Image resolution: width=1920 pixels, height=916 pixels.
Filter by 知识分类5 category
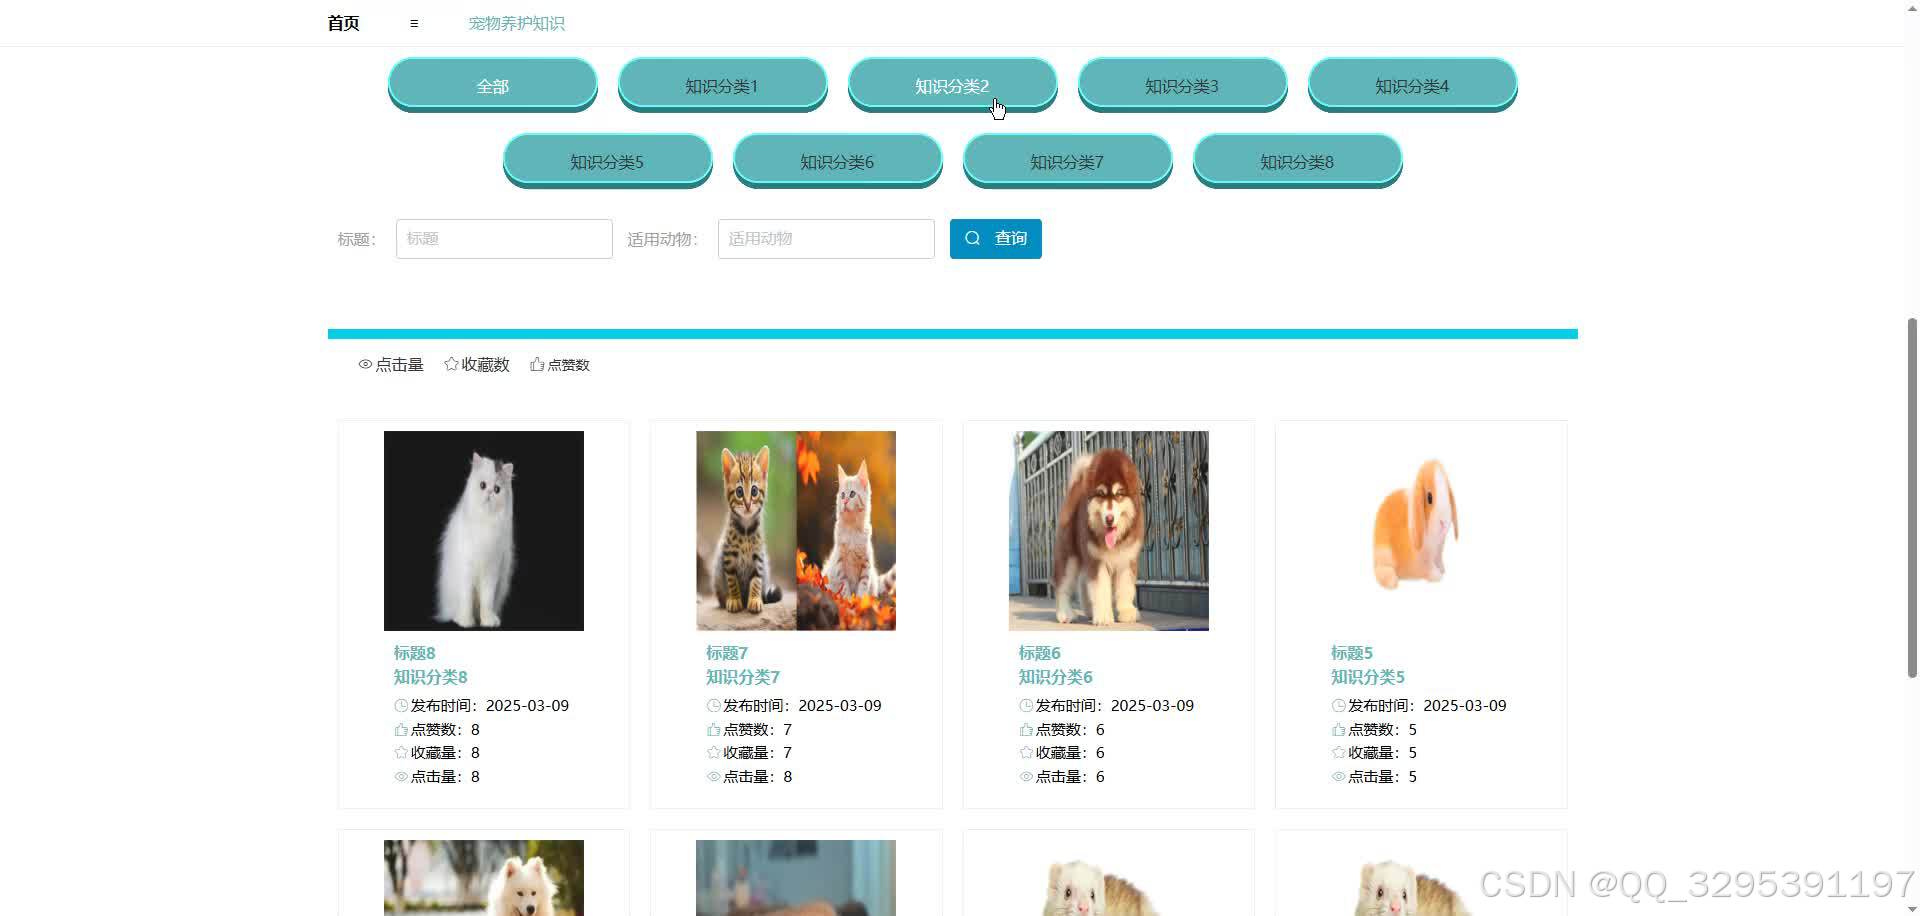[x=608, y=161]
